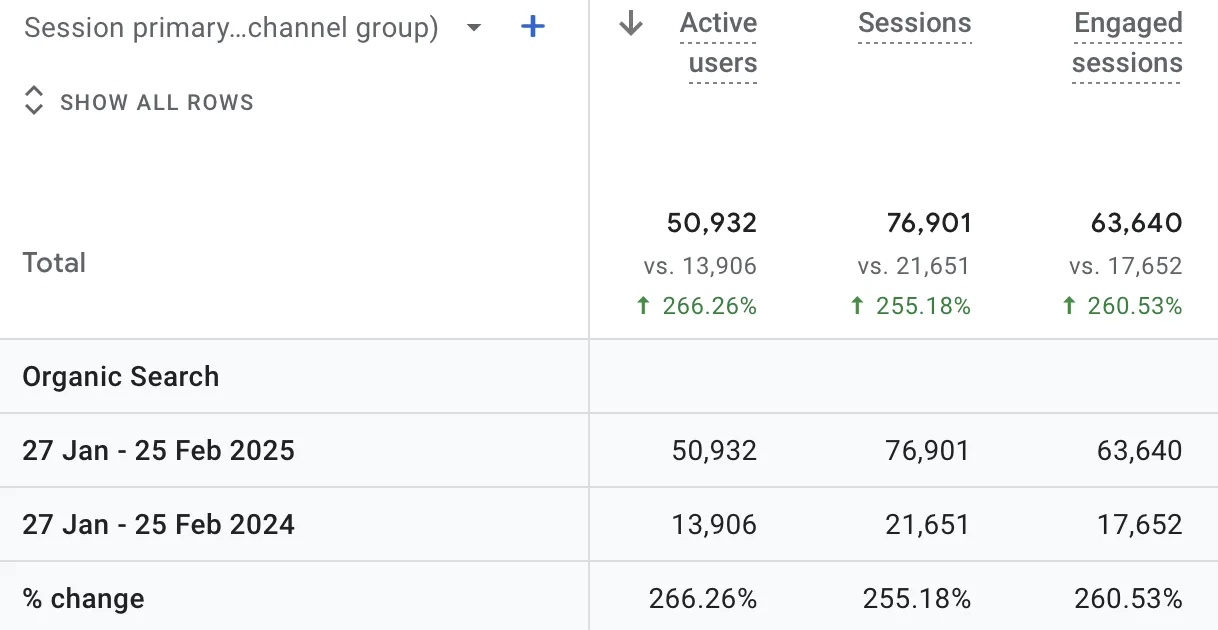Click the blue plus icon to add dimension
This screenshot has width=1218, height=630.
click(534, 27)
